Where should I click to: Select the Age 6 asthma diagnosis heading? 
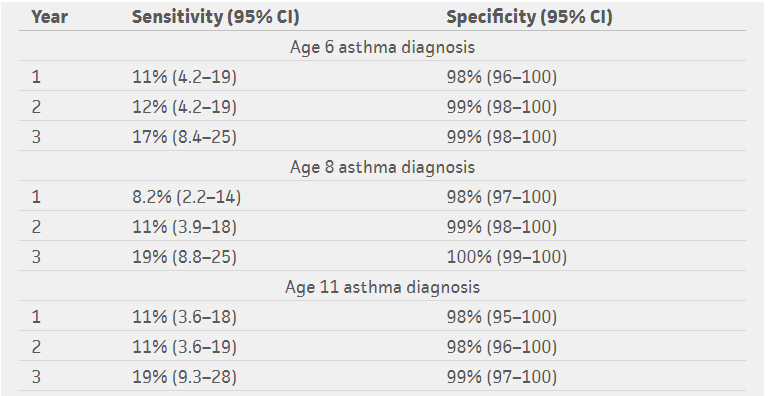click(x=383, y=47)
